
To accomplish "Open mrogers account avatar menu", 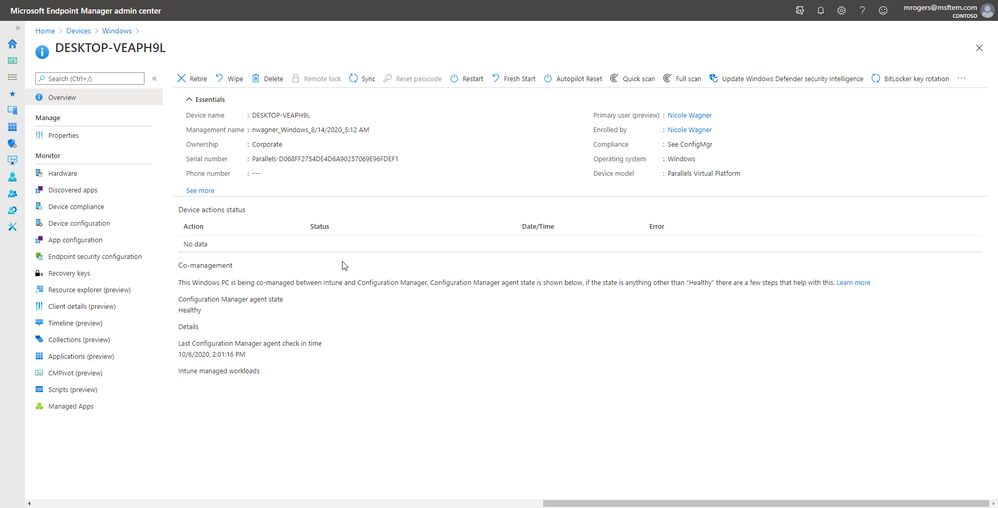I will (987, 10).
